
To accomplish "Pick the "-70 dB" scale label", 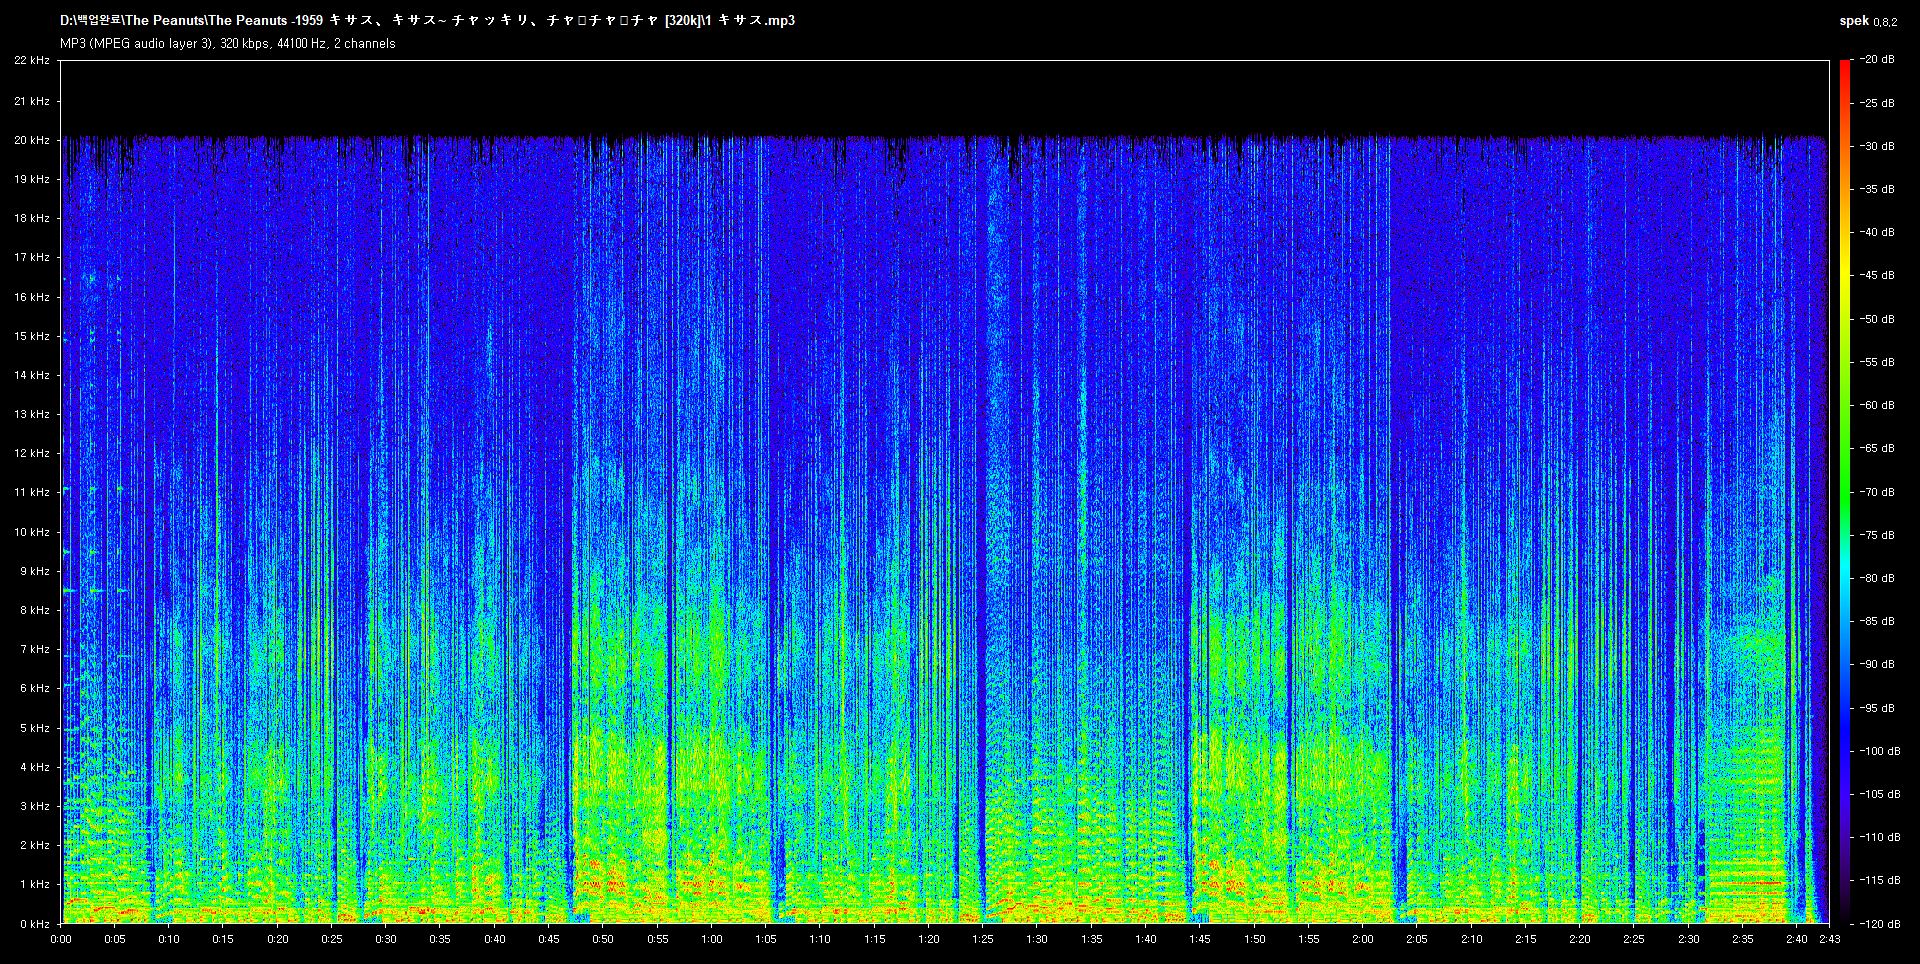I will 1877,492.
